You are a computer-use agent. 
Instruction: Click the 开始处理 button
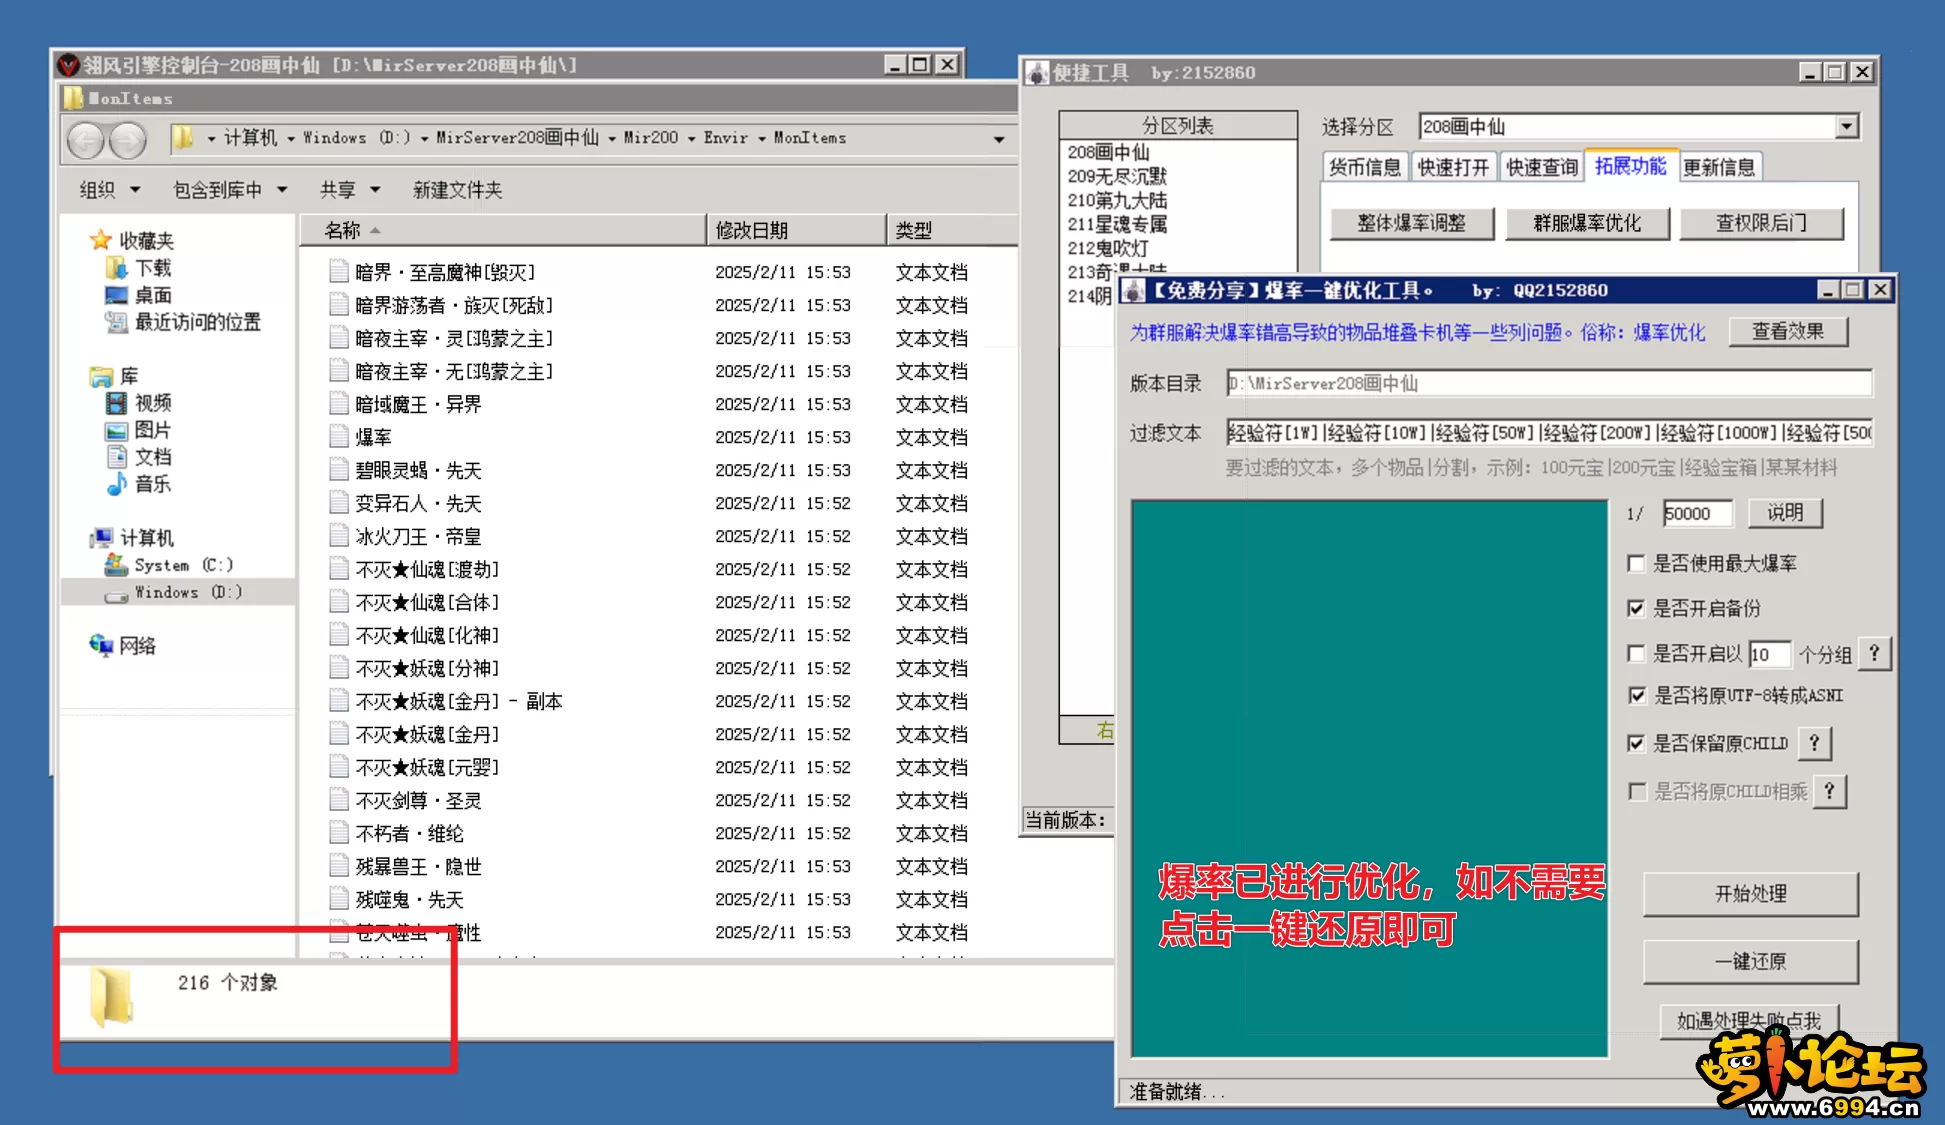click(x=1750, y=893)
